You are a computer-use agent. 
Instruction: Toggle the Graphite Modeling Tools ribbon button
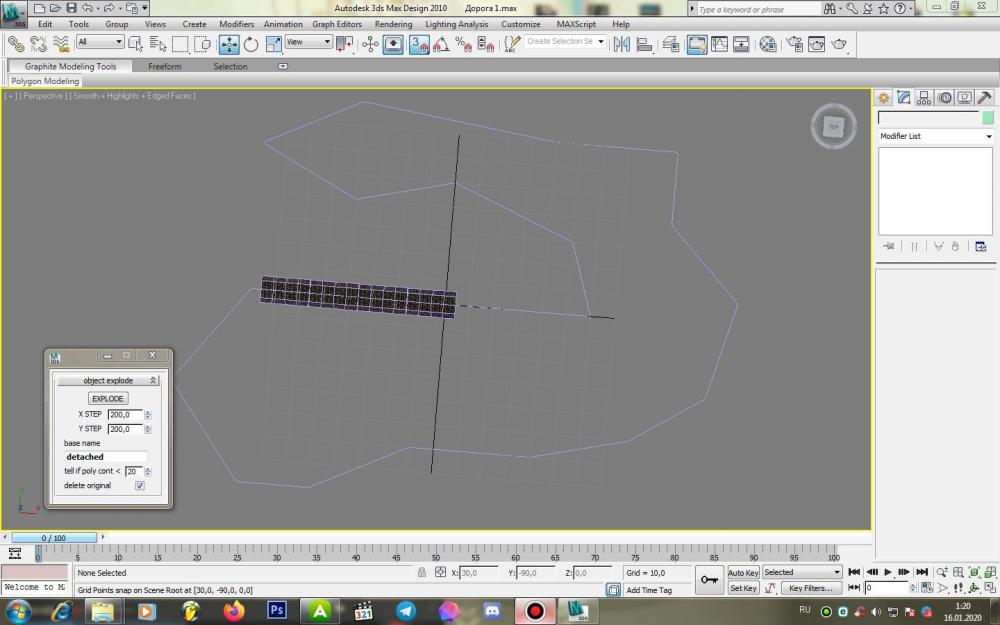tap(696, 44)
